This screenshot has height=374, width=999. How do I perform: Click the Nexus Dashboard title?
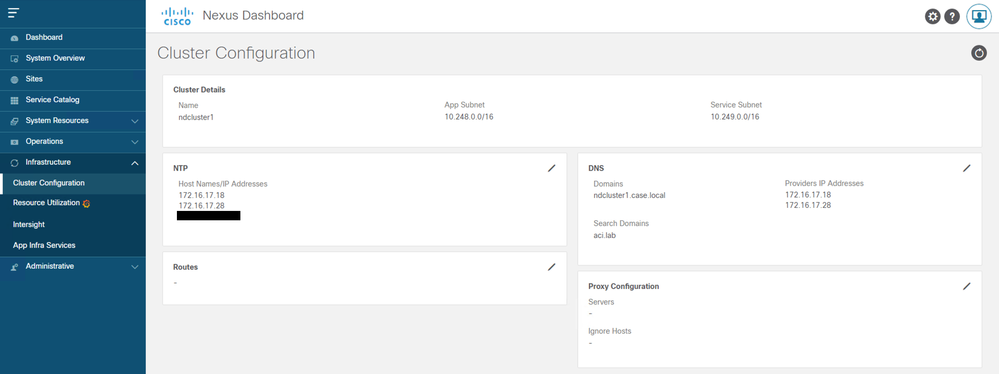[253, 15]
